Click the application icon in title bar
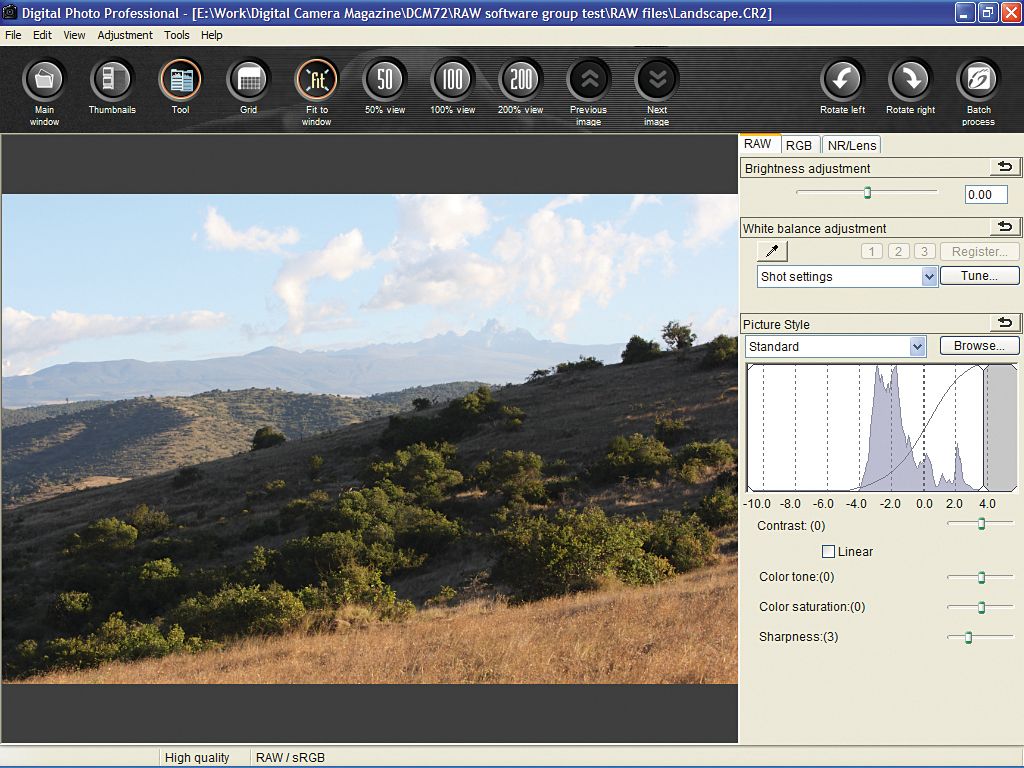 point(9,12)
